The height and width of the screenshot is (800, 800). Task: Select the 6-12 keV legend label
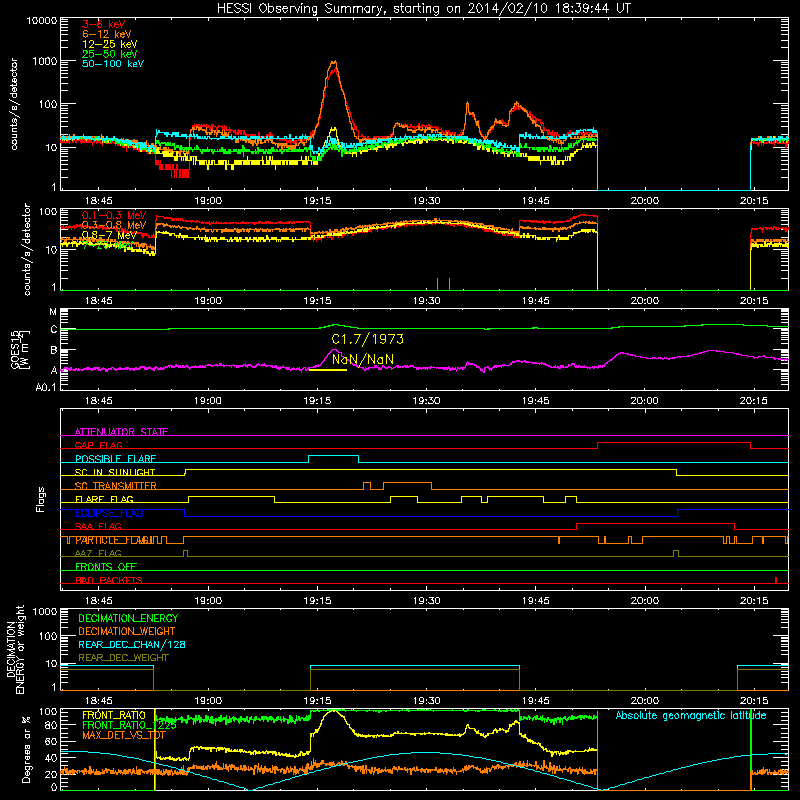pos(107,34)
